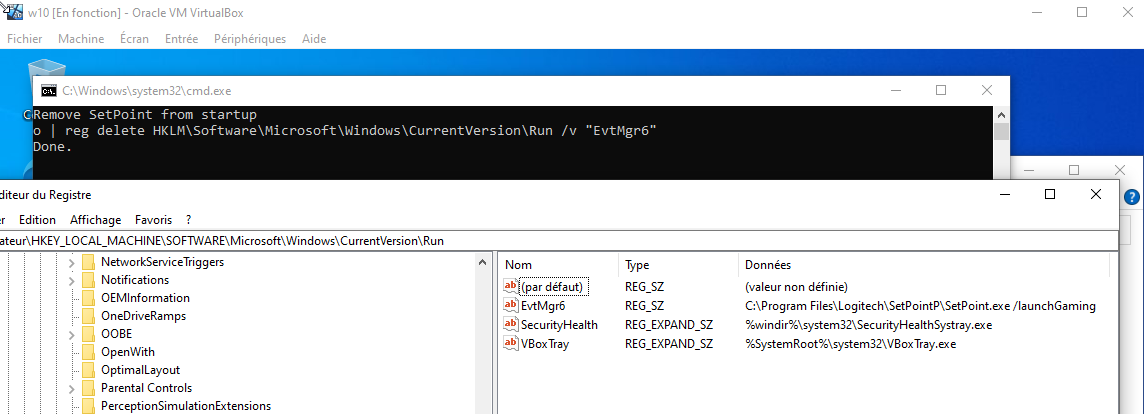This screenshot has height=414, width=1144.
Task: Select the (par défaut) value icon
Action: (511, 287)
